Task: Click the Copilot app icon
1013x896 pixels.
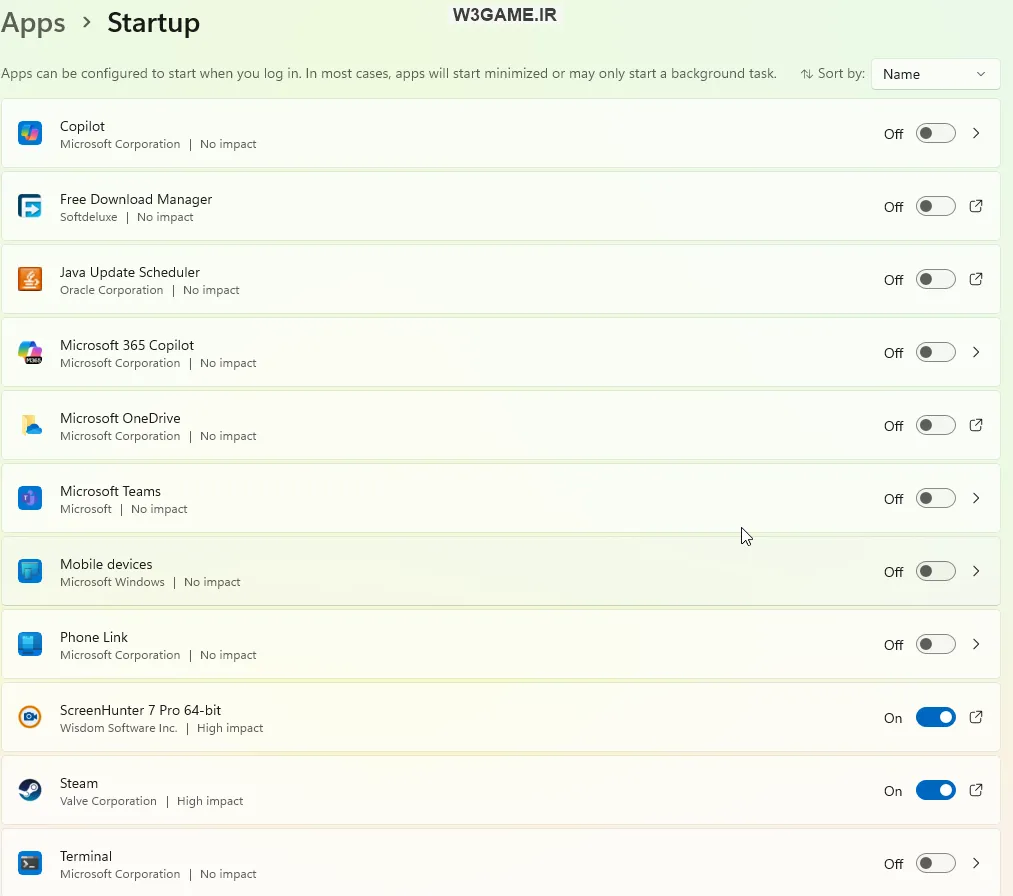Action: (30, 133)
